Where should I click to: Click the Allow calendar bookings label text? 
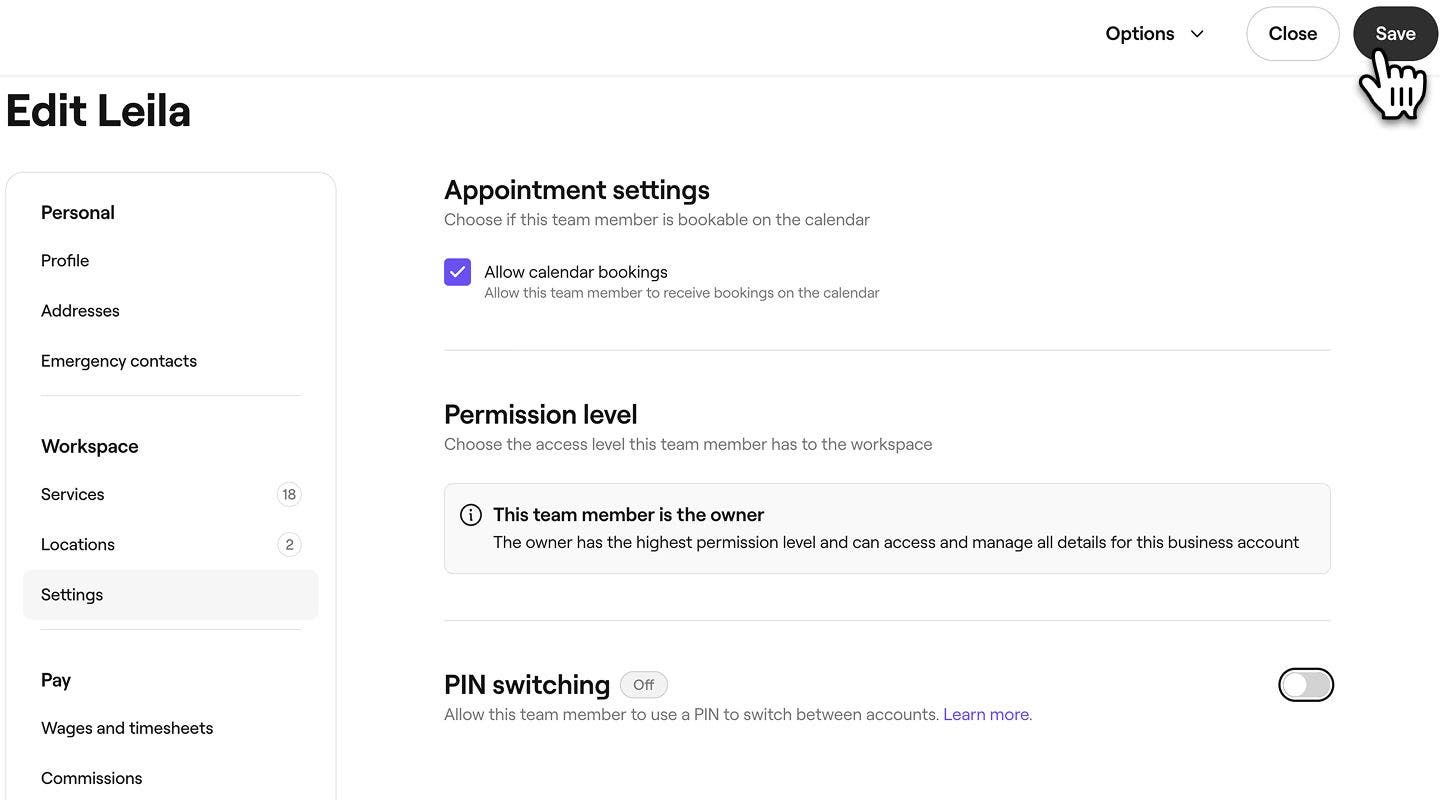point(576,272)
